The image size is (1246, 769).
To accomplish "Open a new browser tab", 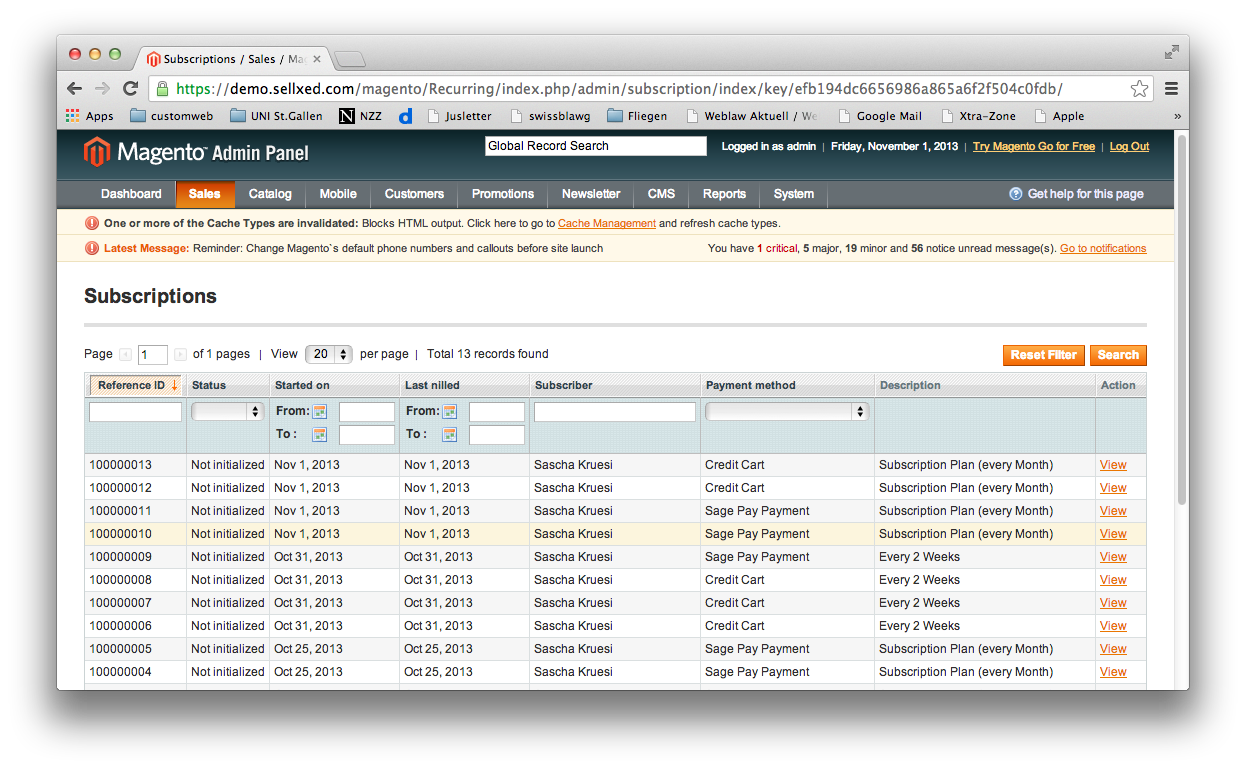I will (x=349, y=60).
